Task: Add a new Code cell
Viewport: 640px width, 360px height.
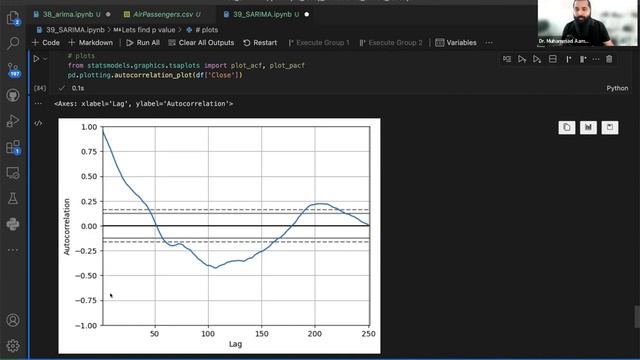Action: coord(46,42)
